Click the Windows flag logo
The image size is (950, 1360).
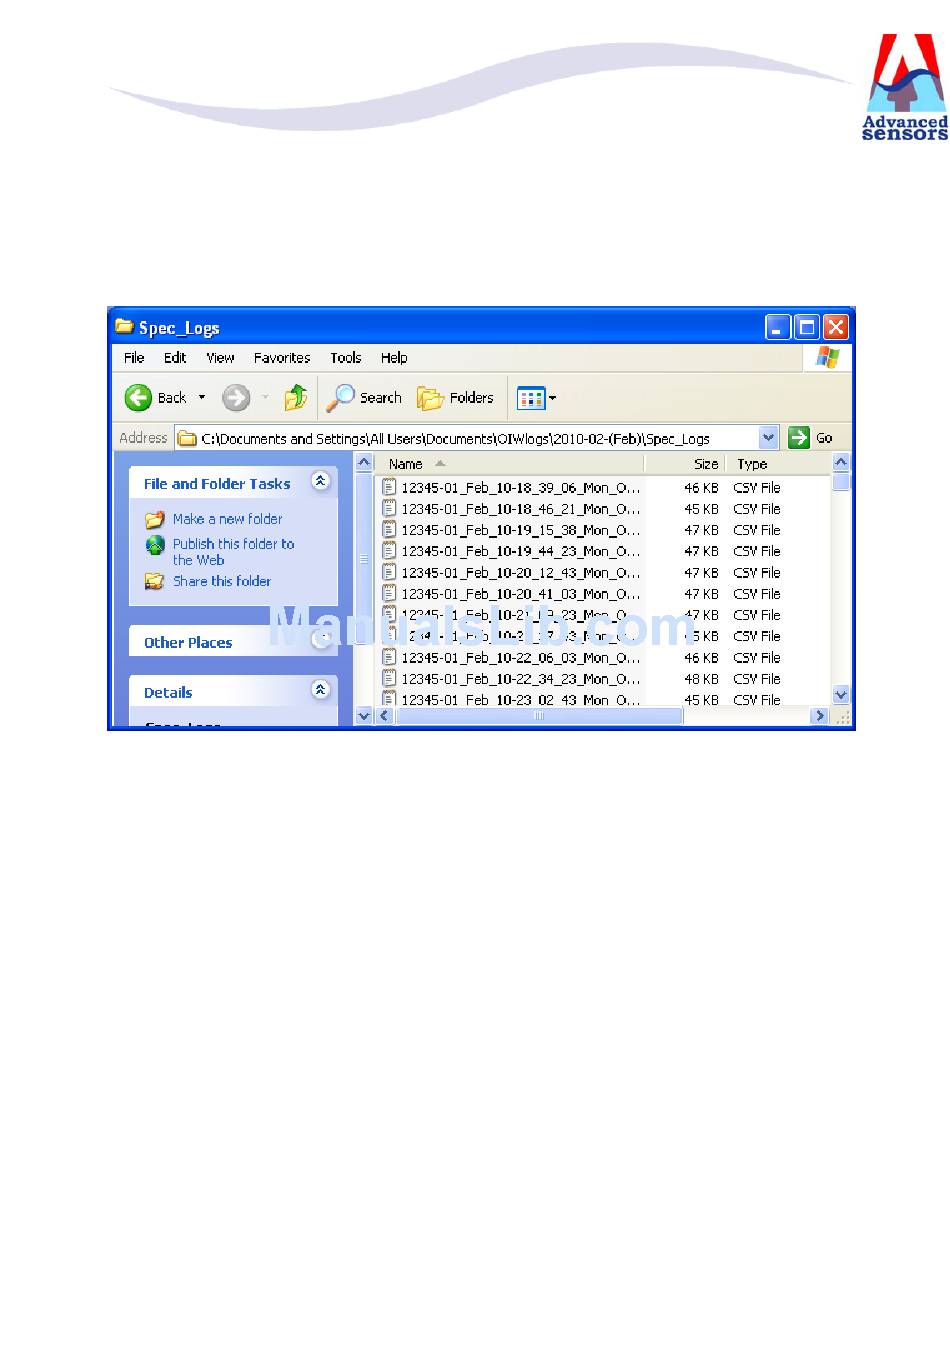coord(827,357)
